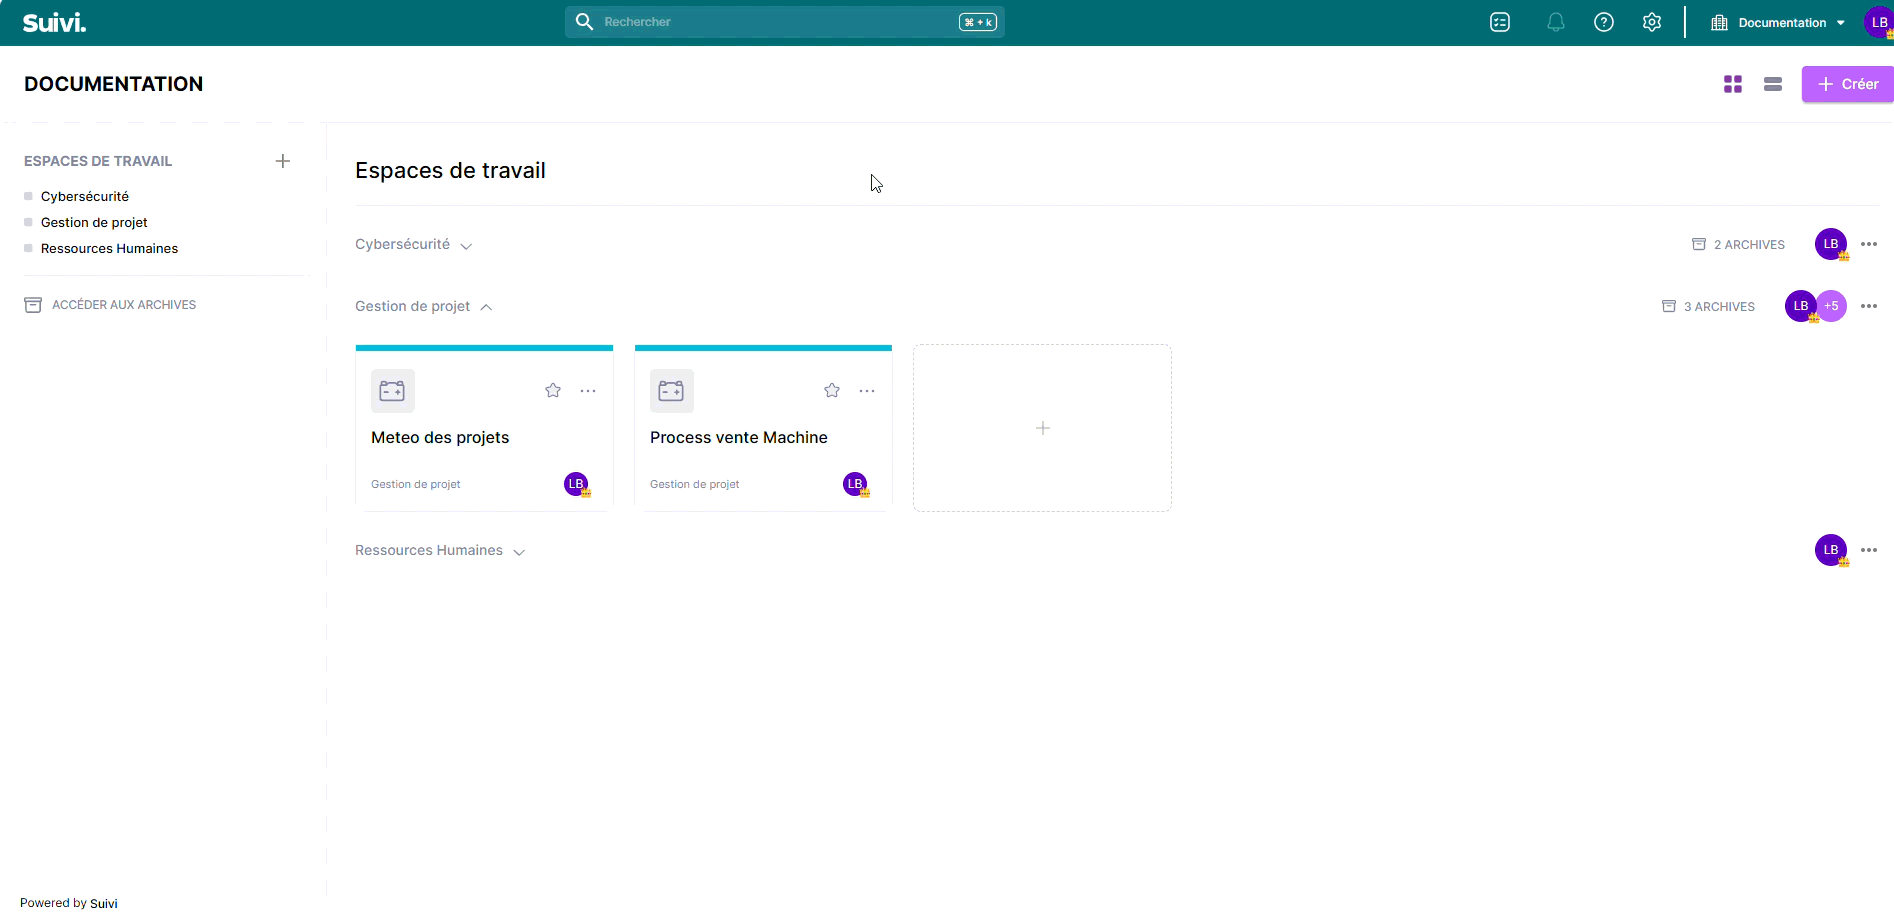Image resolution: width=1894 pixels, height=914 pixels.
Task: Open the help question mark icon
Action: [x=1603, y=22]
